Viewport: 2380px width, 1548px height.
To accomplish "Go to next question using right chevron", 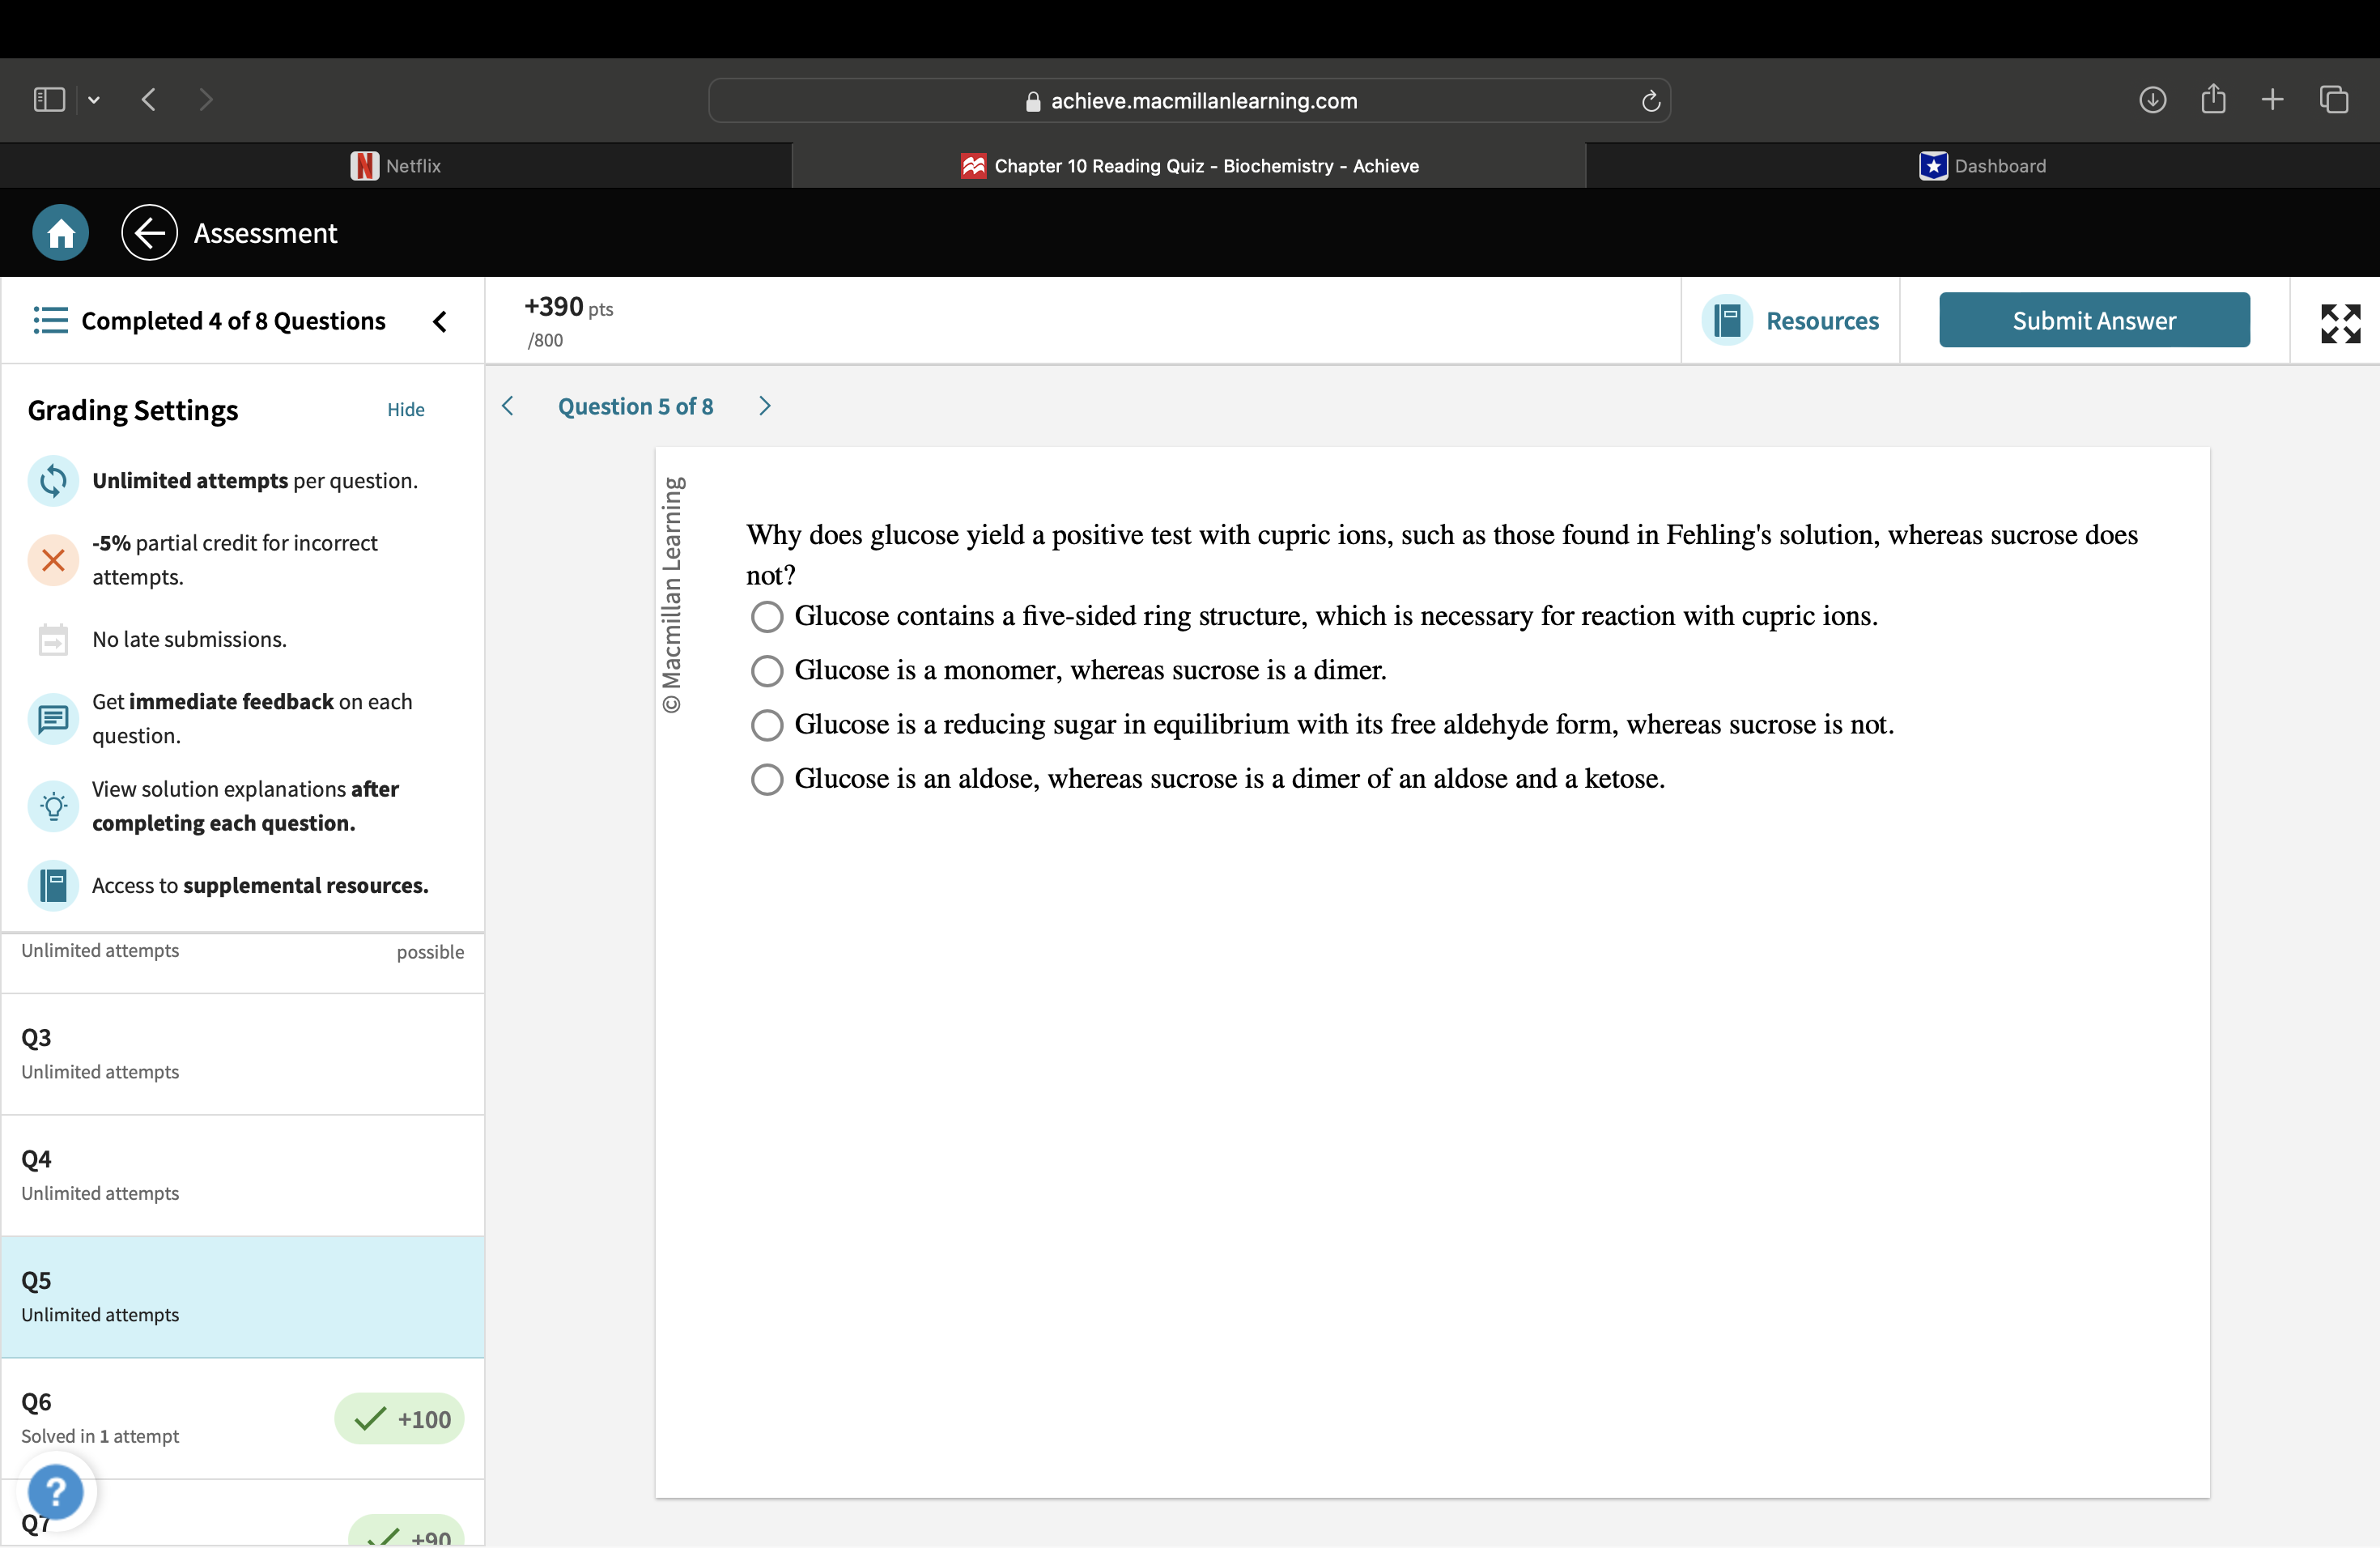I will [765, 406].
